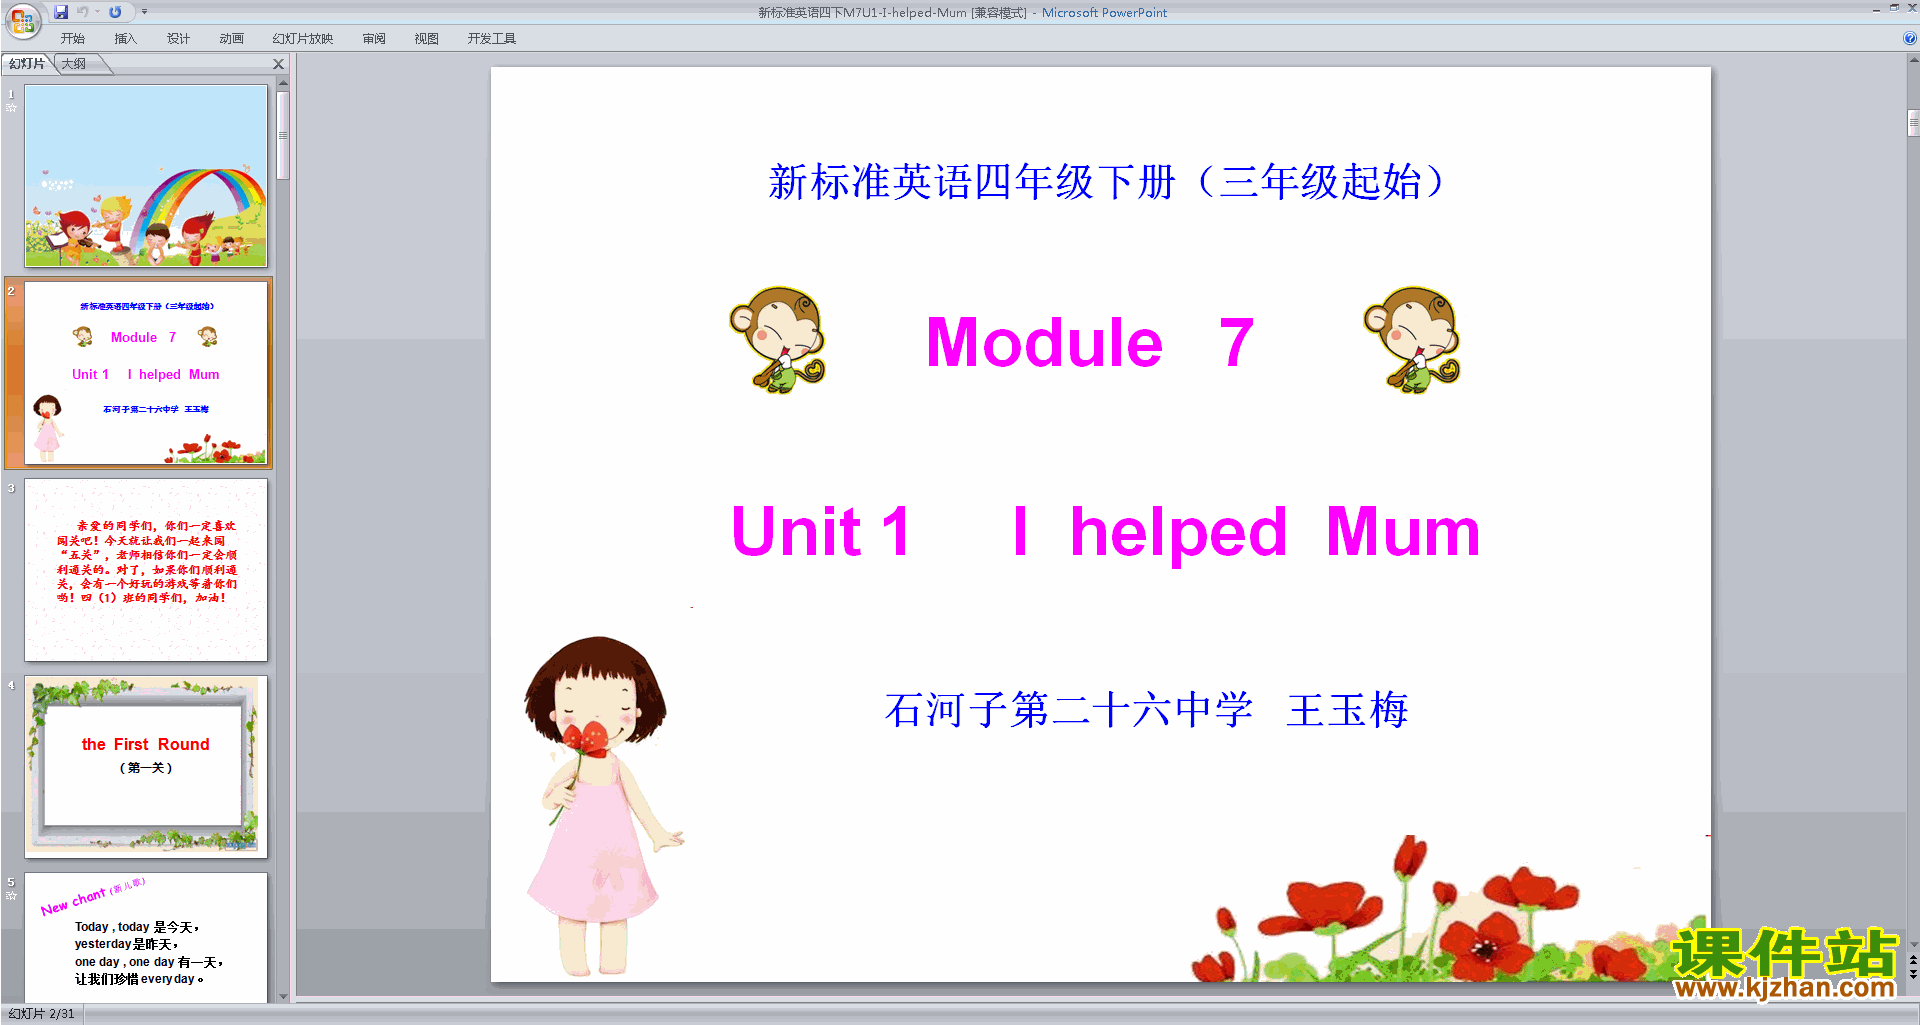Click thumbnail pane scroll-down arrow

pos(283,996)
